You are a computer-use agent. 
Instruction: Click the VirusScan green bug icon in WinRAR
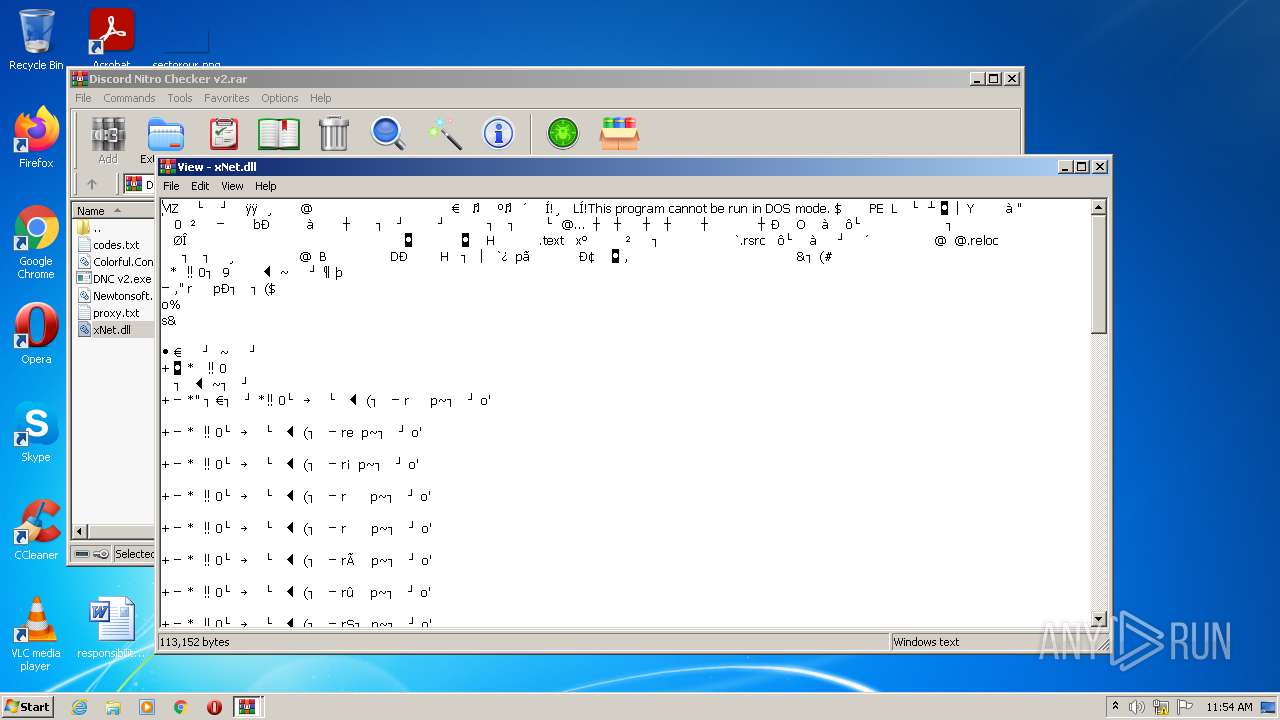click(563, 133)
